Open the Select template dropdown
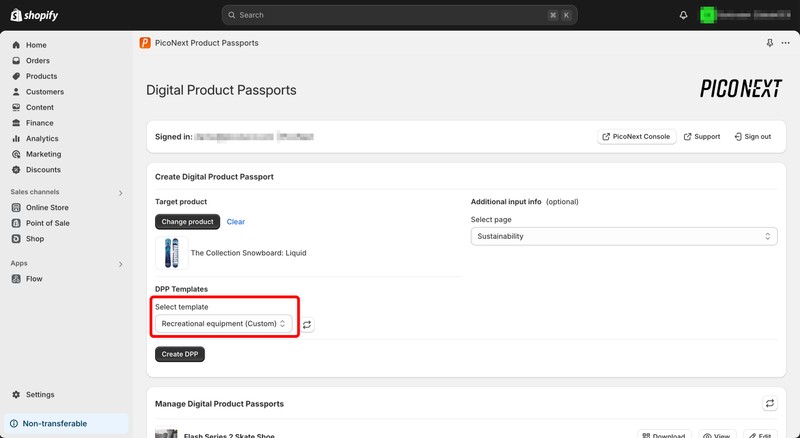The width and height of the screenshot is (800, 438). [224, 324]
